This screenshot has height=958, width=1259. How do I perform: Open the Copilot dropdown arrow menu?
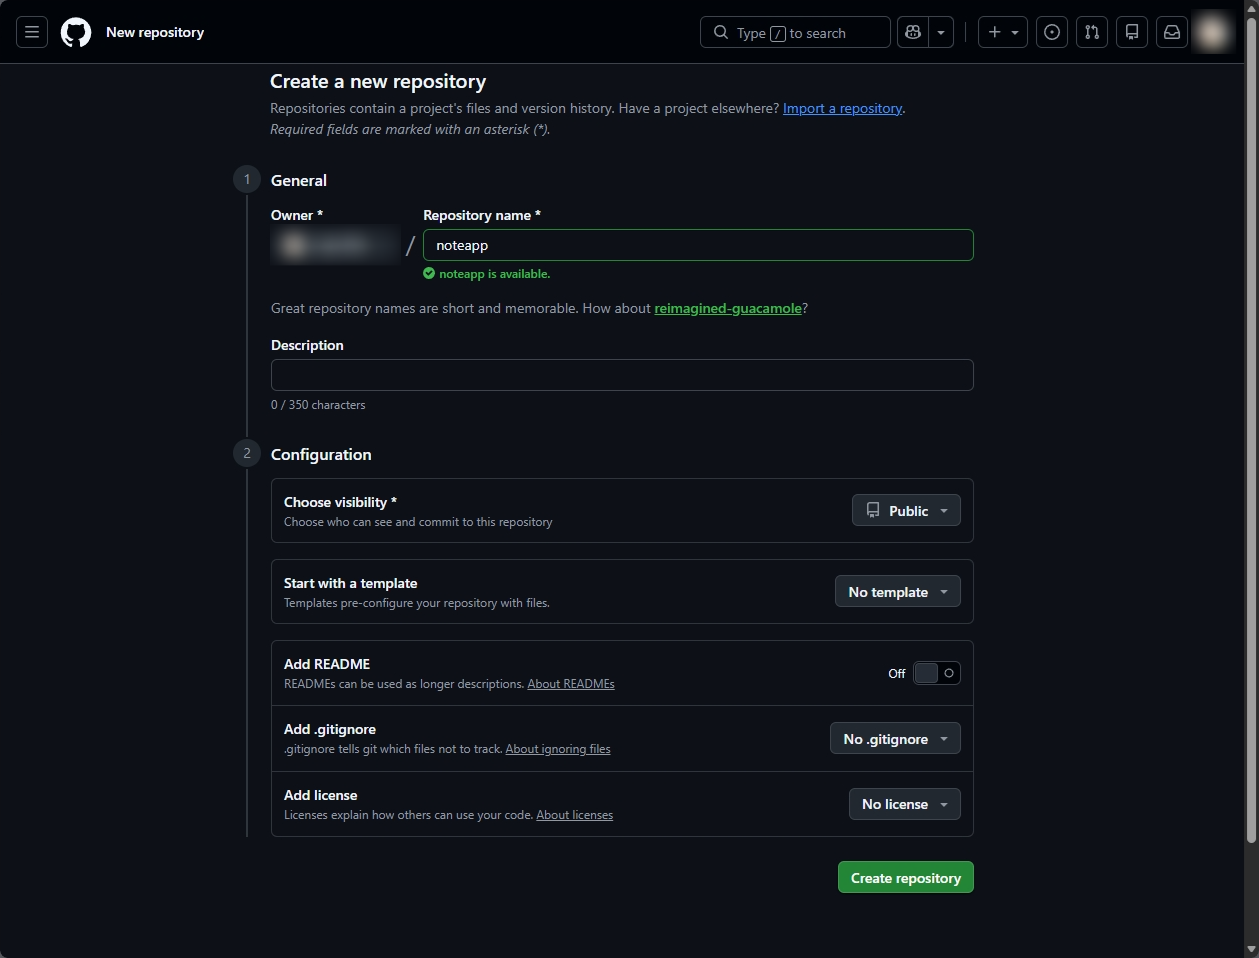(x=941, y=33)
